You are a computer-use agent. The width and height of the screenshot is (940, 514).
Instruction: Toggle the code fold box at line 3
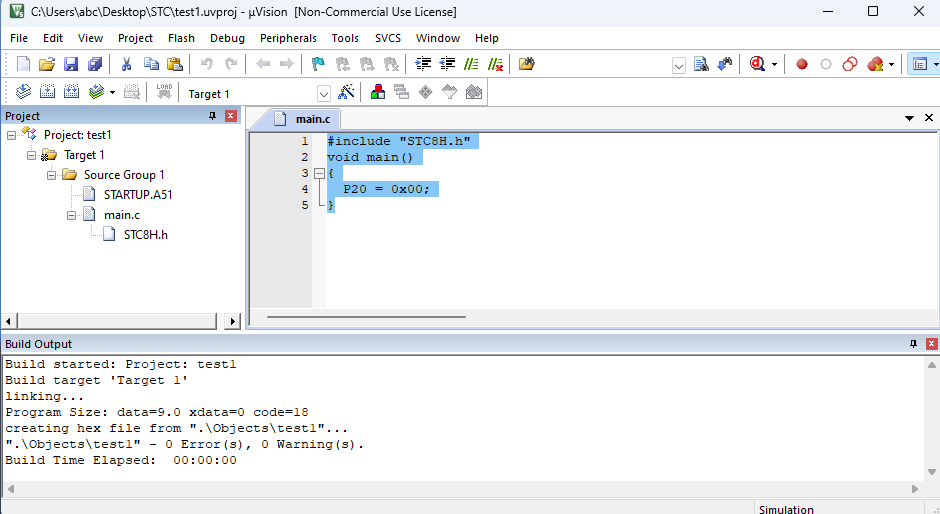coord(319,173)
